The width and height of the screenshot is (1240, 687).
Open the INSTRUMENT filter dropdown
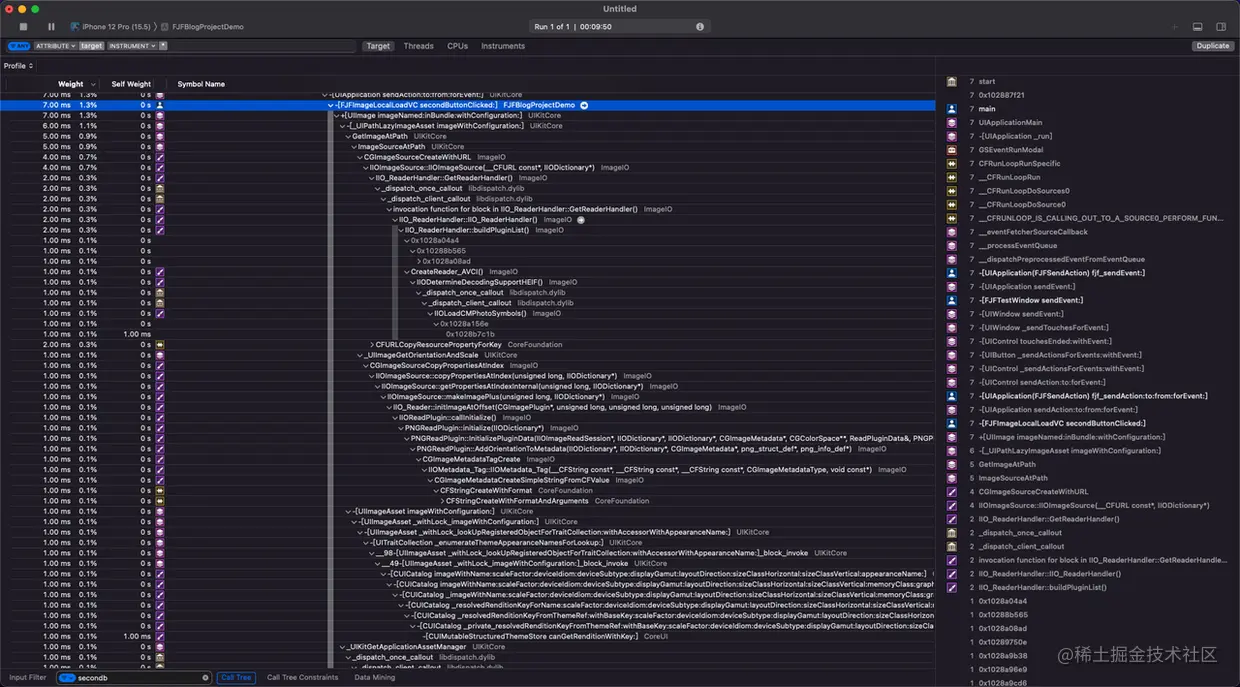(132, 46)
